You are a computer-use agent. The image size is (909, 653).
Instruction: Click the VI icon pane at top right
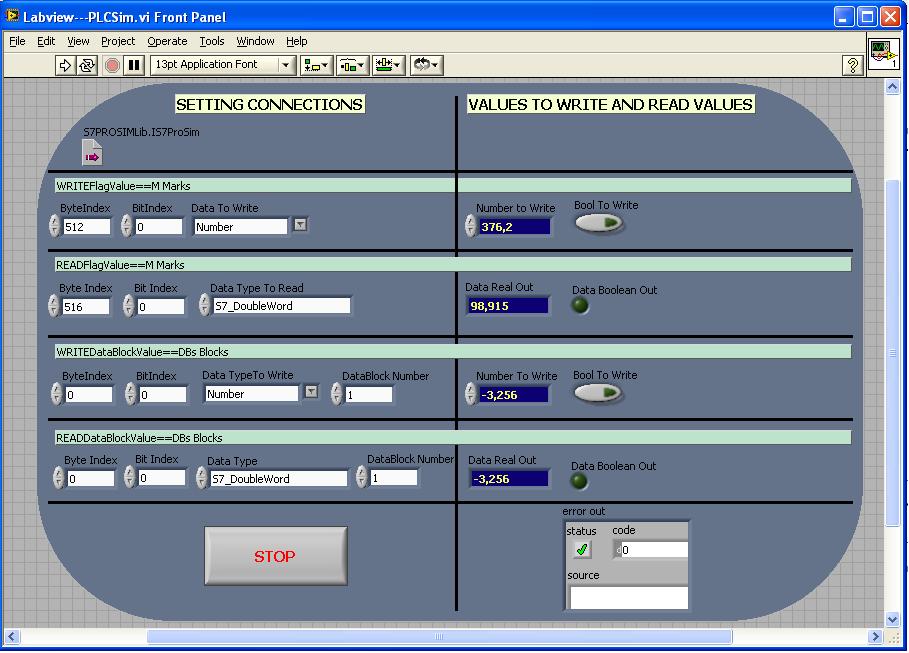(883, 54)
